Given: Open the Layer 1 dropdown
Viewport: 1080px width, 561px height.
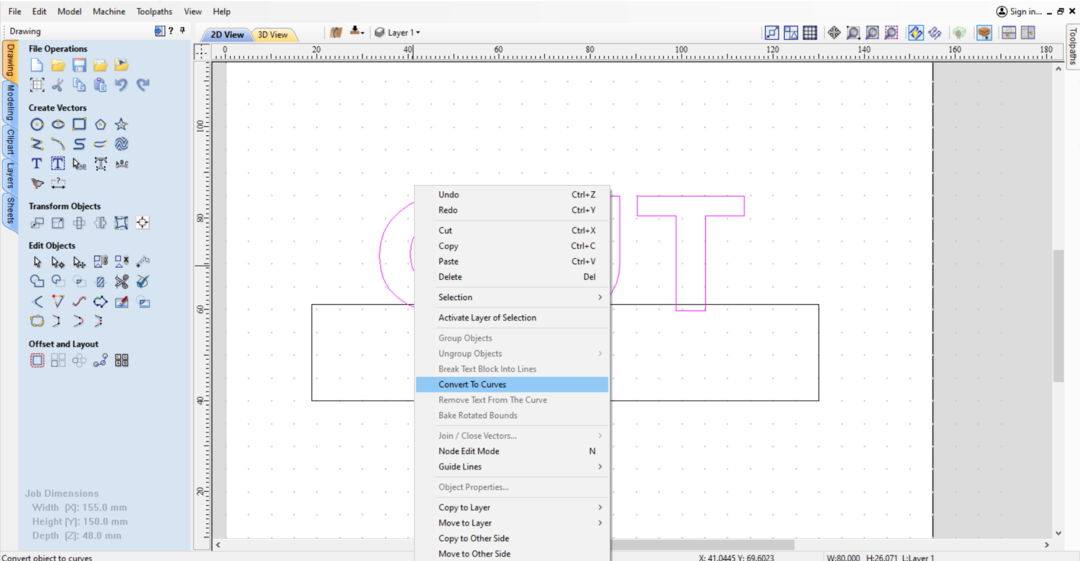Looking at the screenshot, I should [397, 33].
